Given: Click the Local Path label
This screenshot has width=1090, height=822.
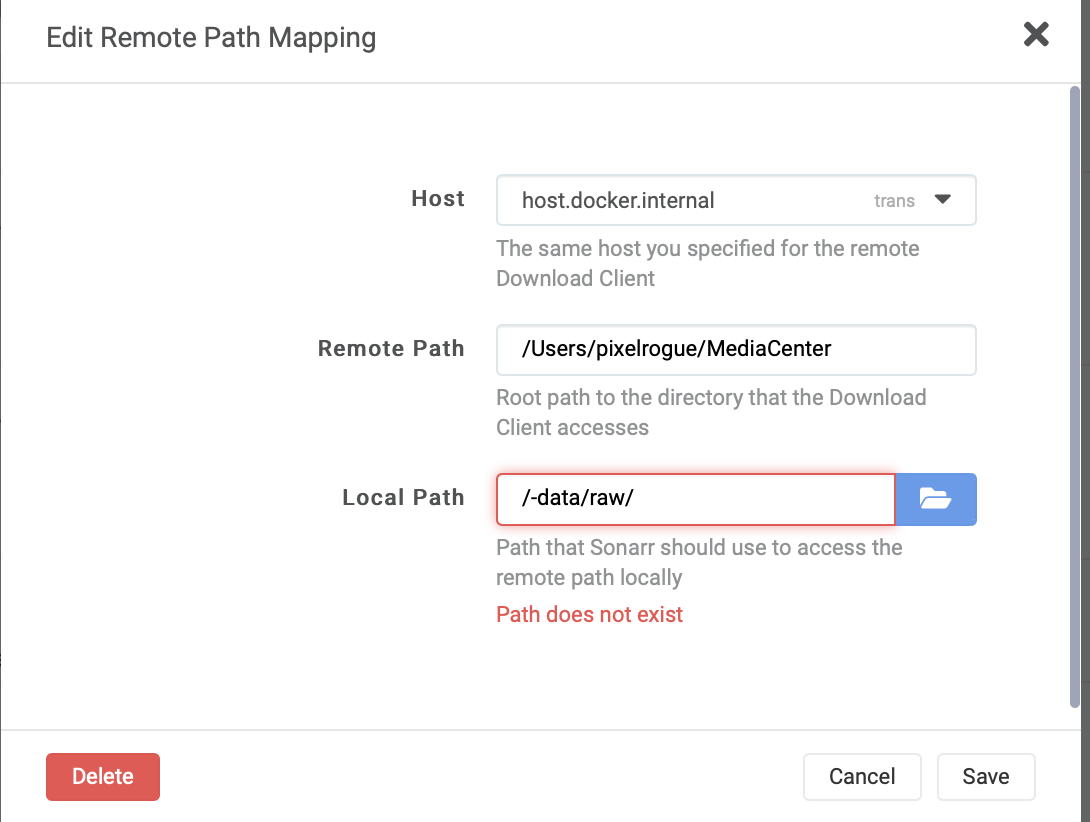Looking at the screenshot, I should [403, 498].
